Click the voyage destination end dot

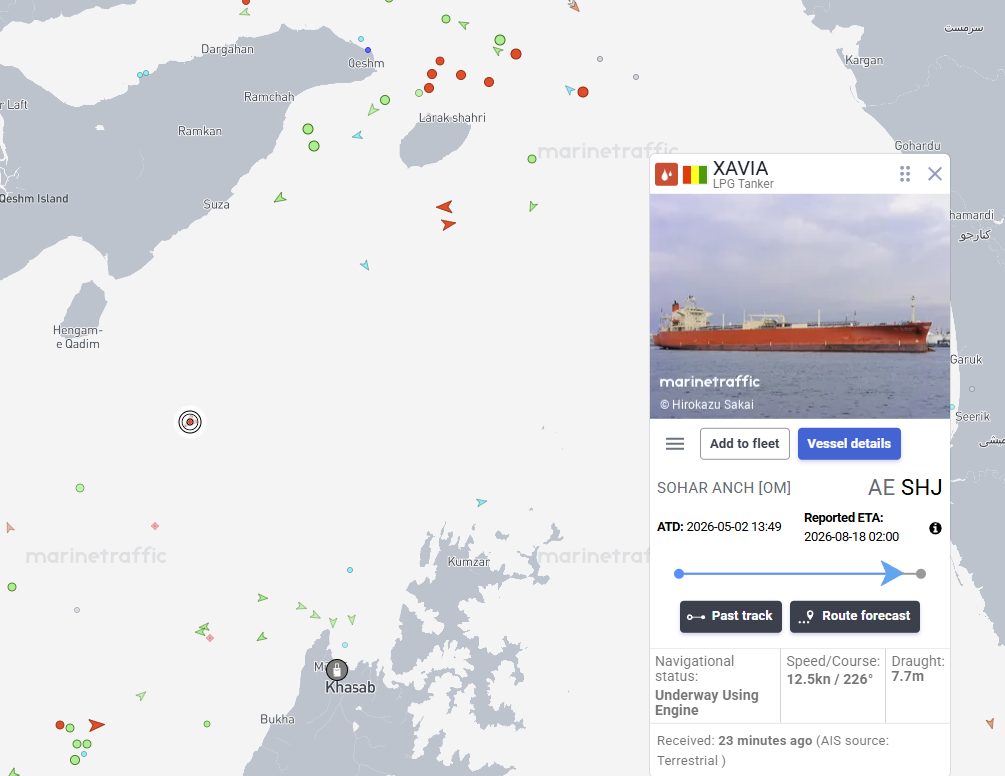(x=920, y=574)
